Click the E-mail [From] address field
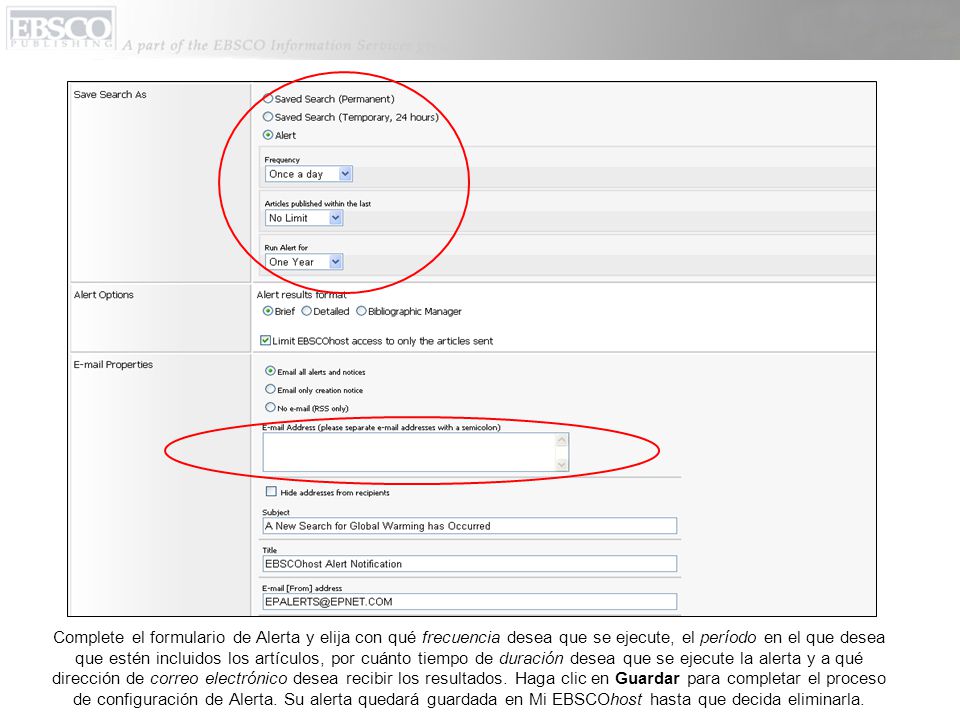The height and width of the screenshot is (720, 960). click(470, 602)
